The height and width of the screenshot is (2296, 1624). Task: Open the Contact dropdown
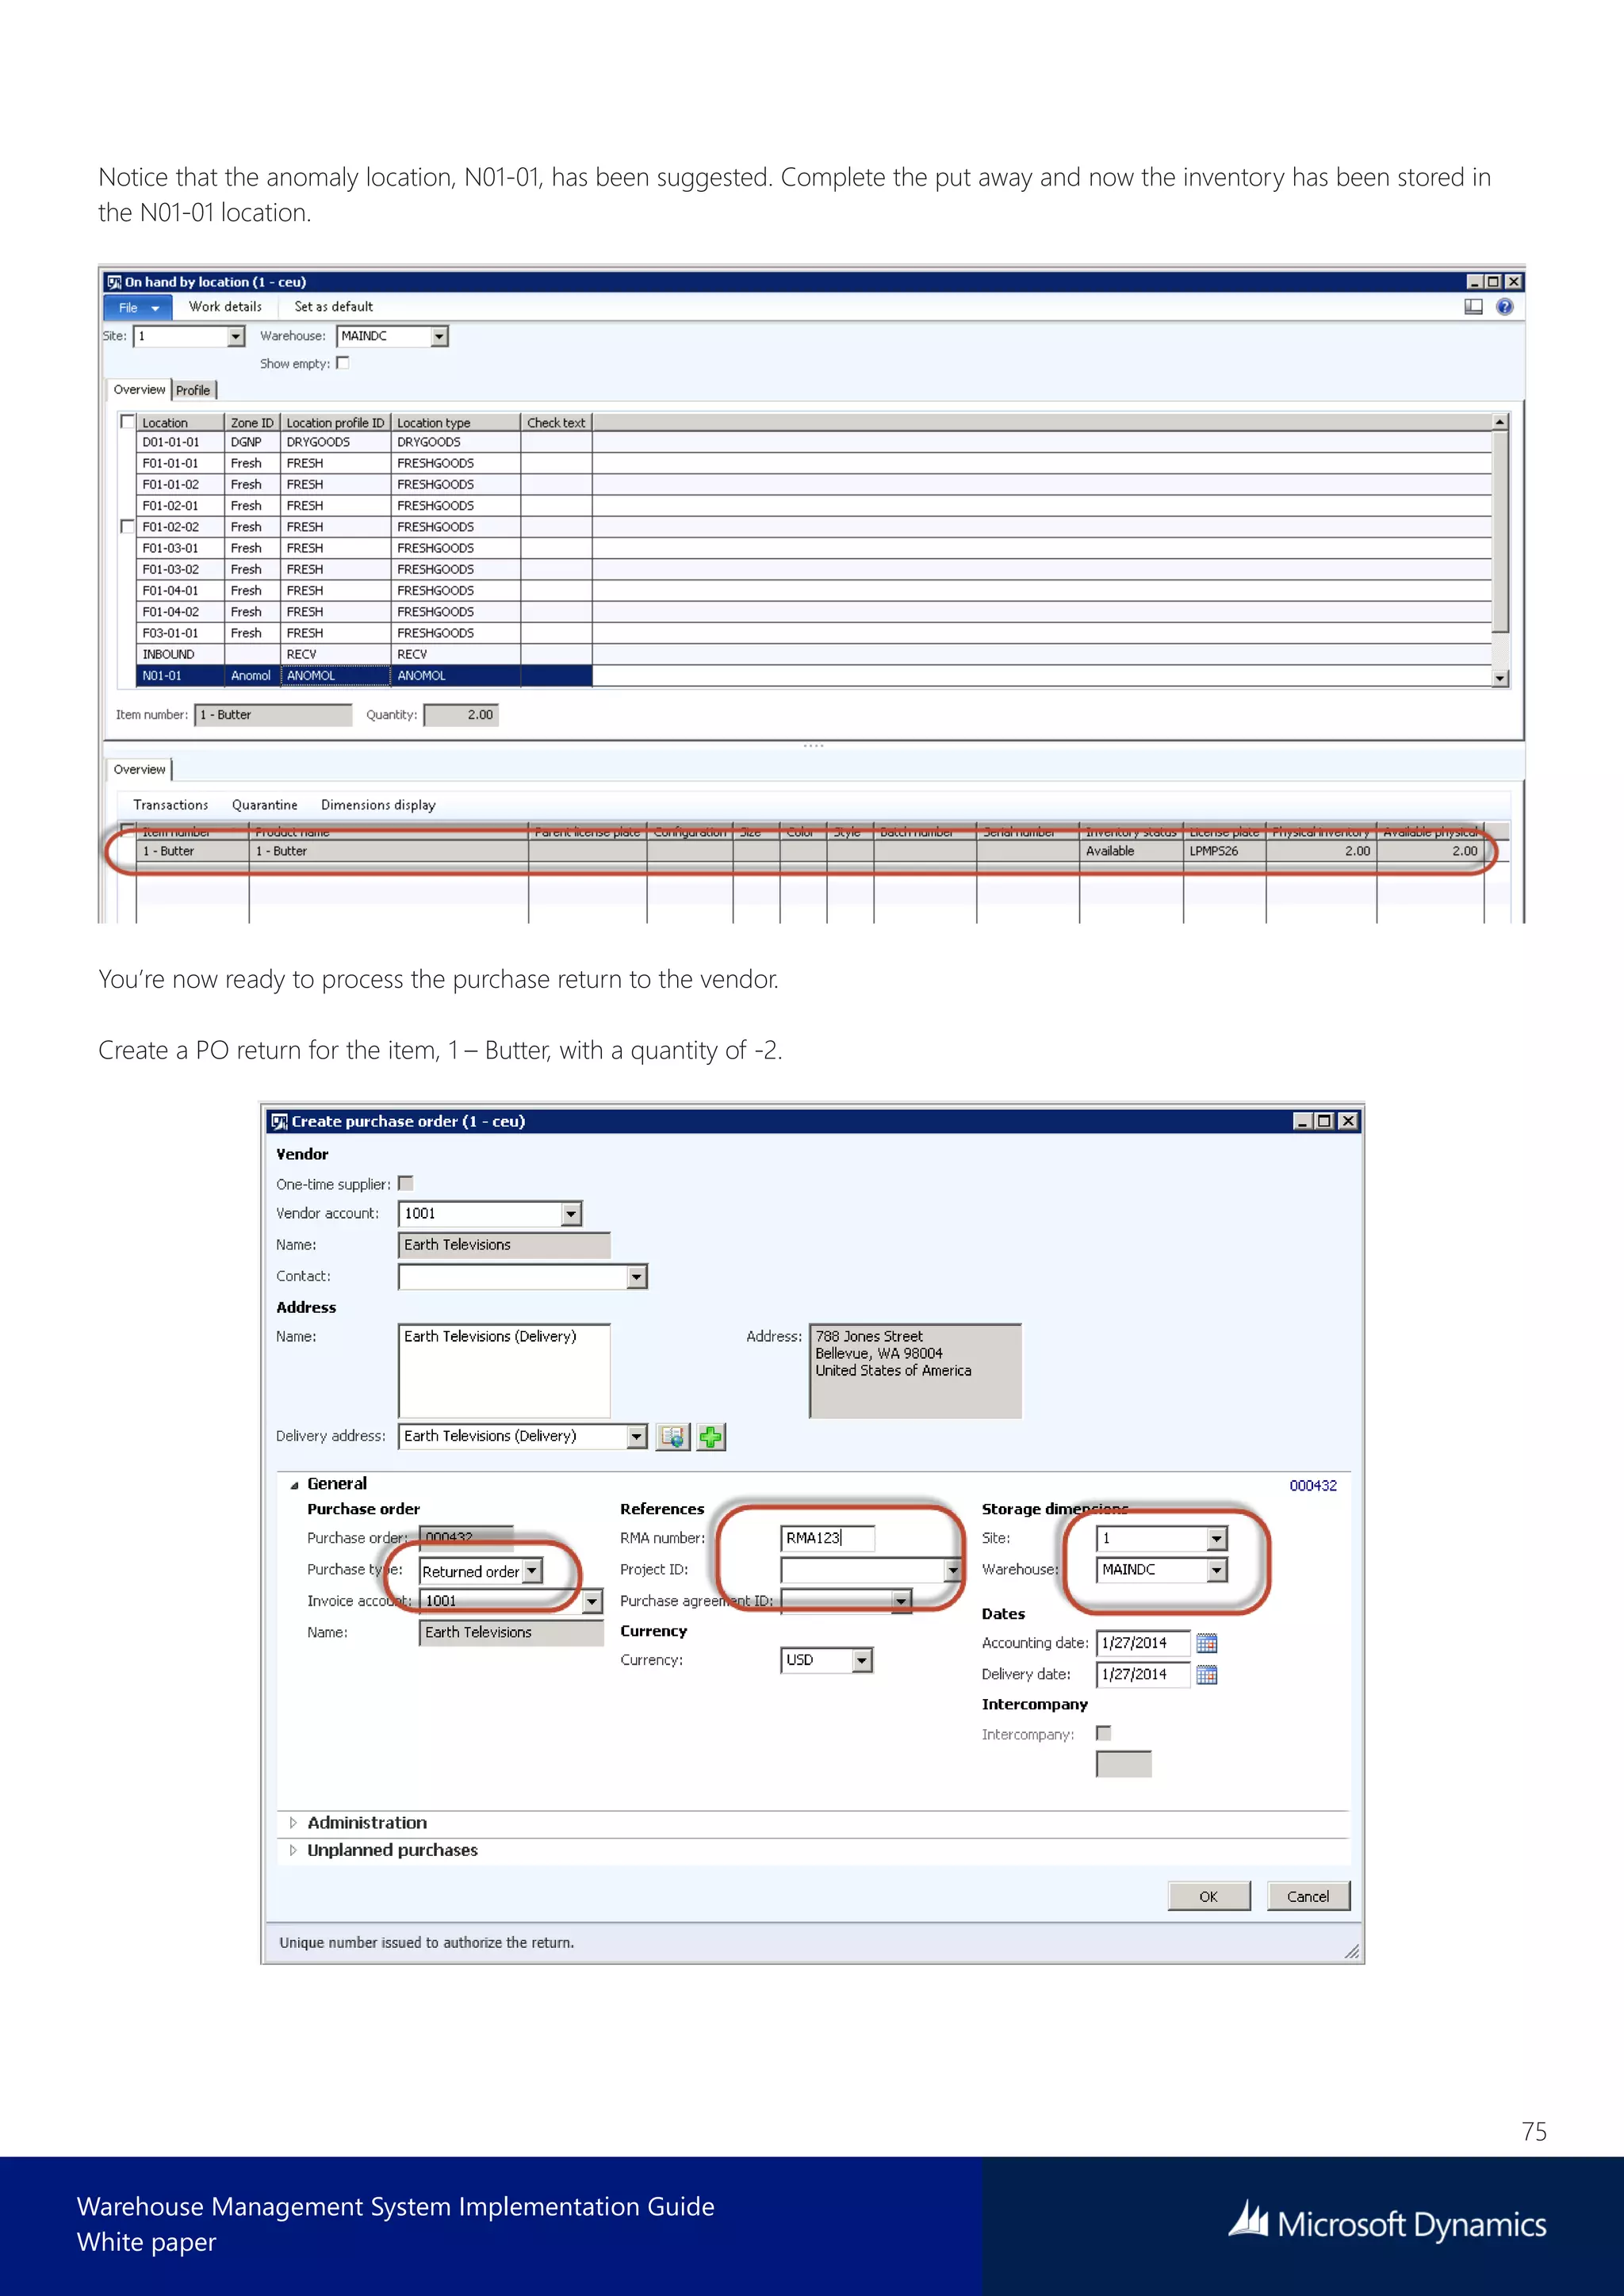coord(637,1277)
